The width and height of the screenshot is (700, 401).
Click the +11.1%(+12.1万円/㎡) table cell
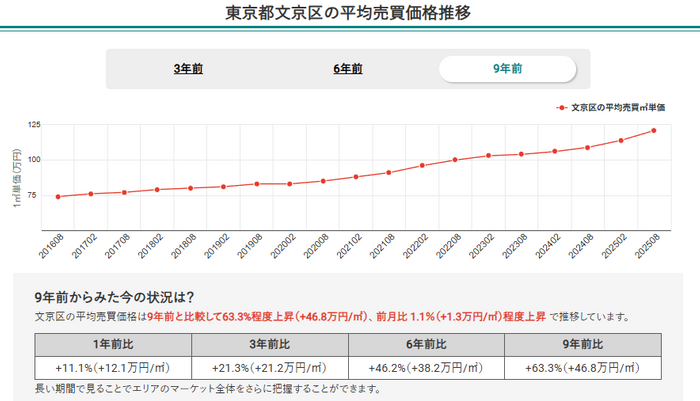point(113,367)
